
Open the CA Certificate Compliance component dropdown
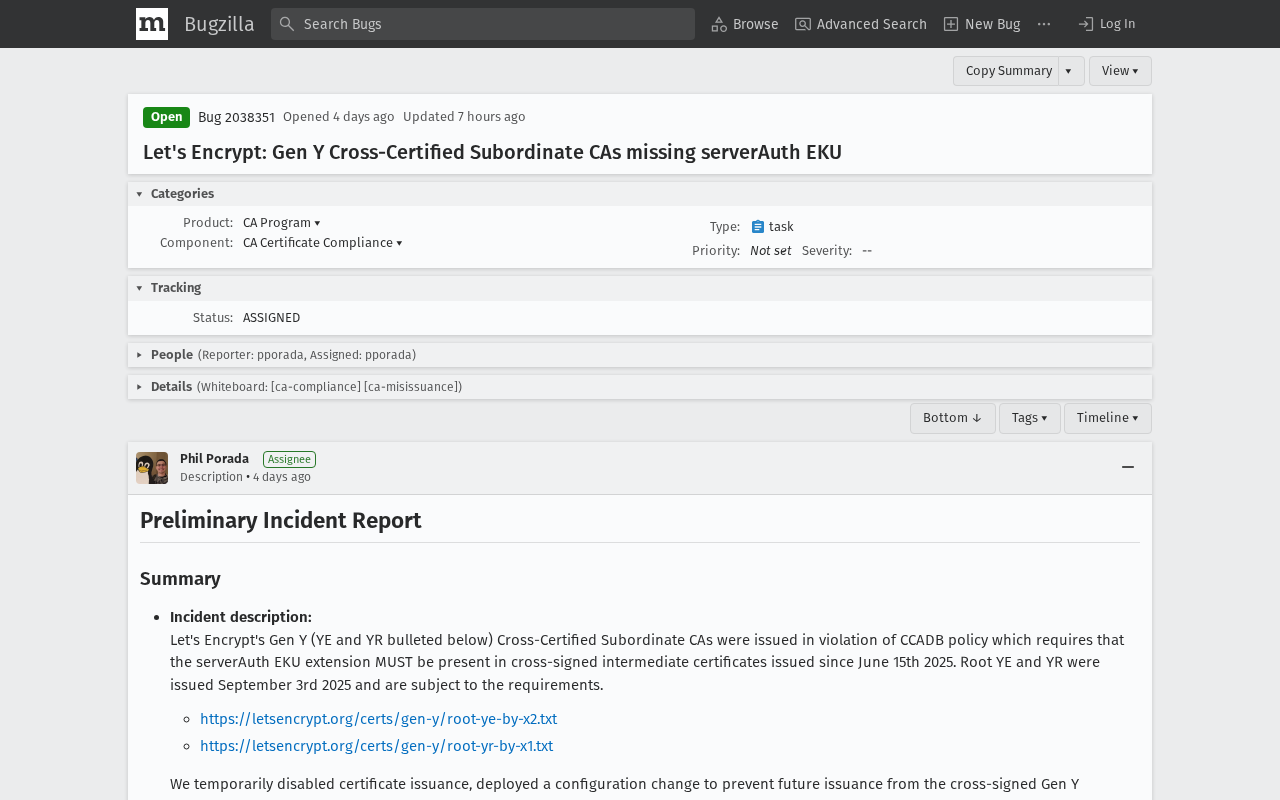point(322,243)
